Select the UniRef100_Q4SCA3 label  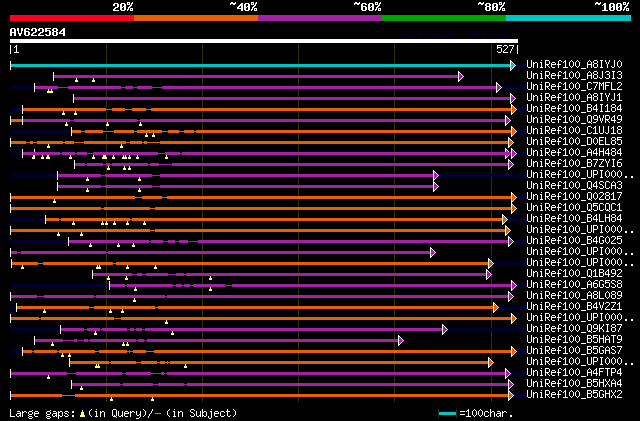click(574, 185)
